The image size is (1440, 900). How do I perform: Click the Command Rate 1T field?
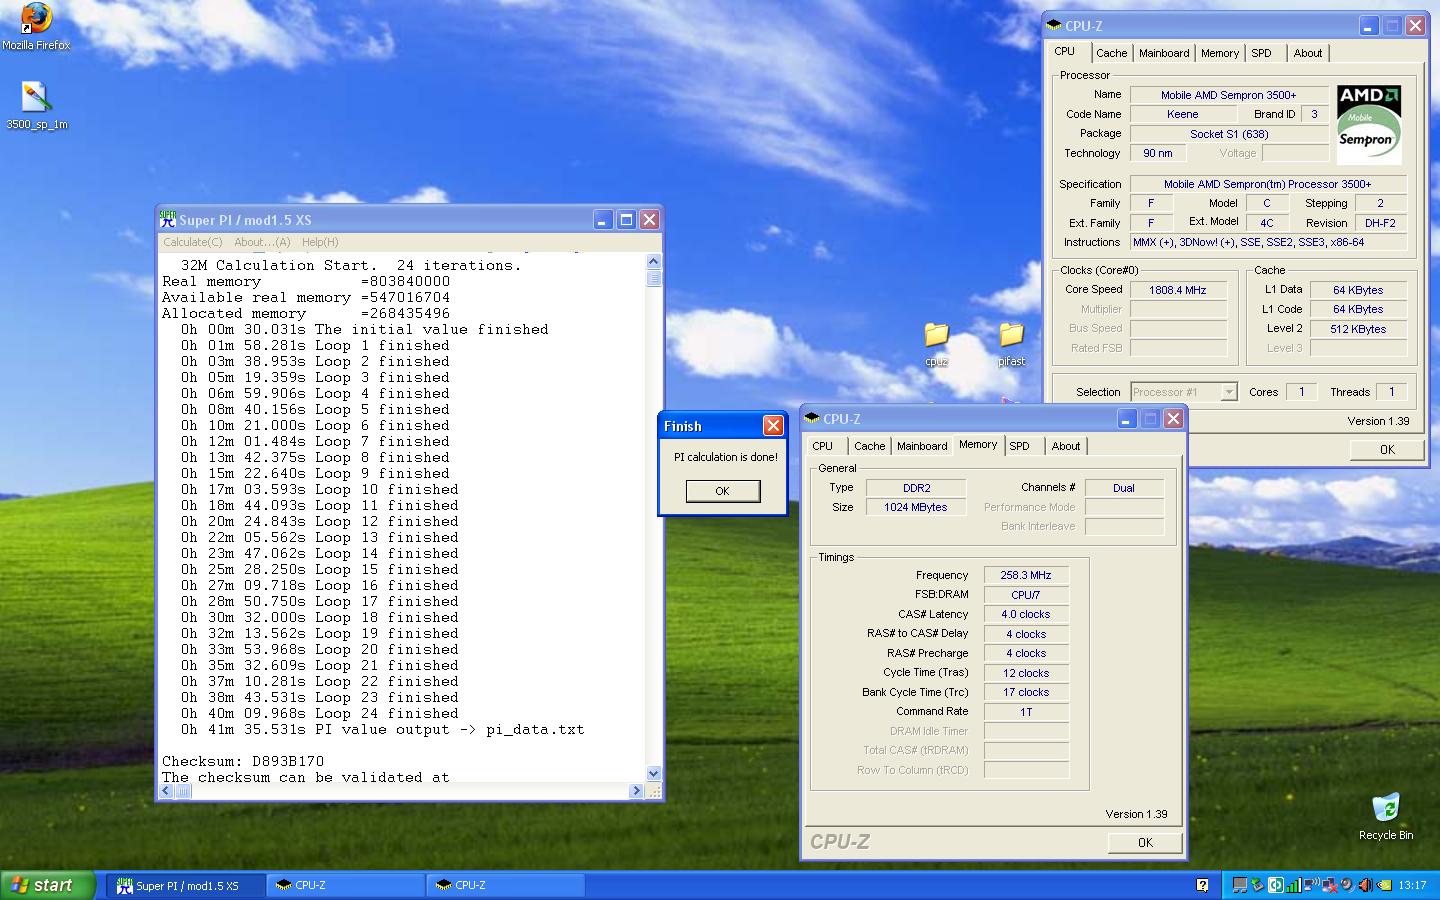(x=1026, y=712)
